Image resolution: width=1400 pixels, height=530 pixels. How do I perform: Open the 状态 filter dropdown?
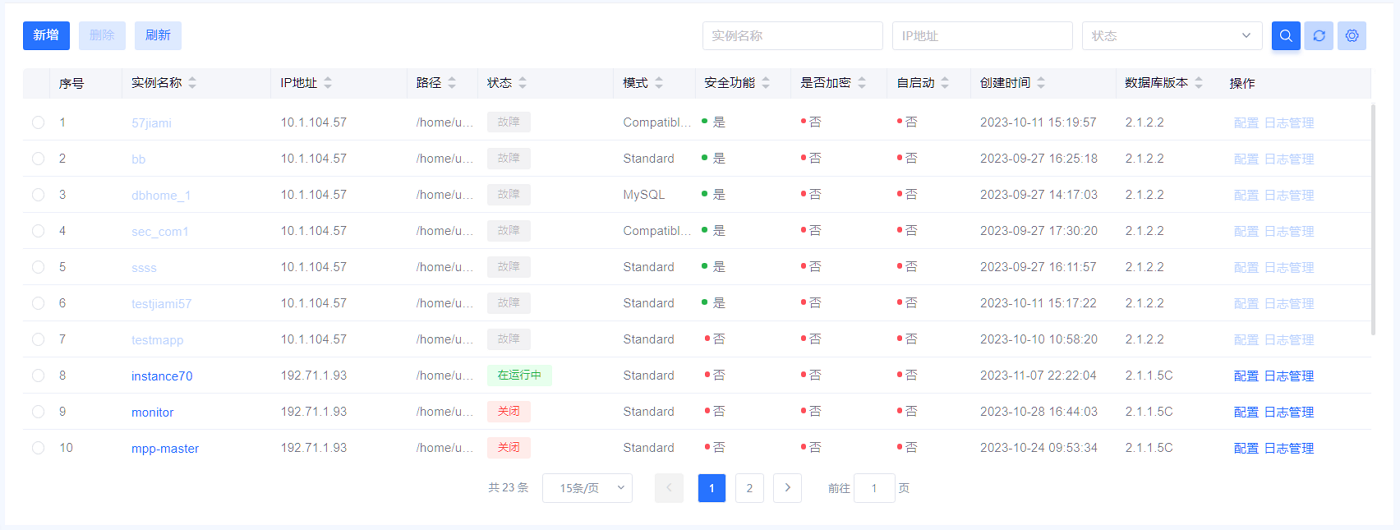[x=1171, y=36]
